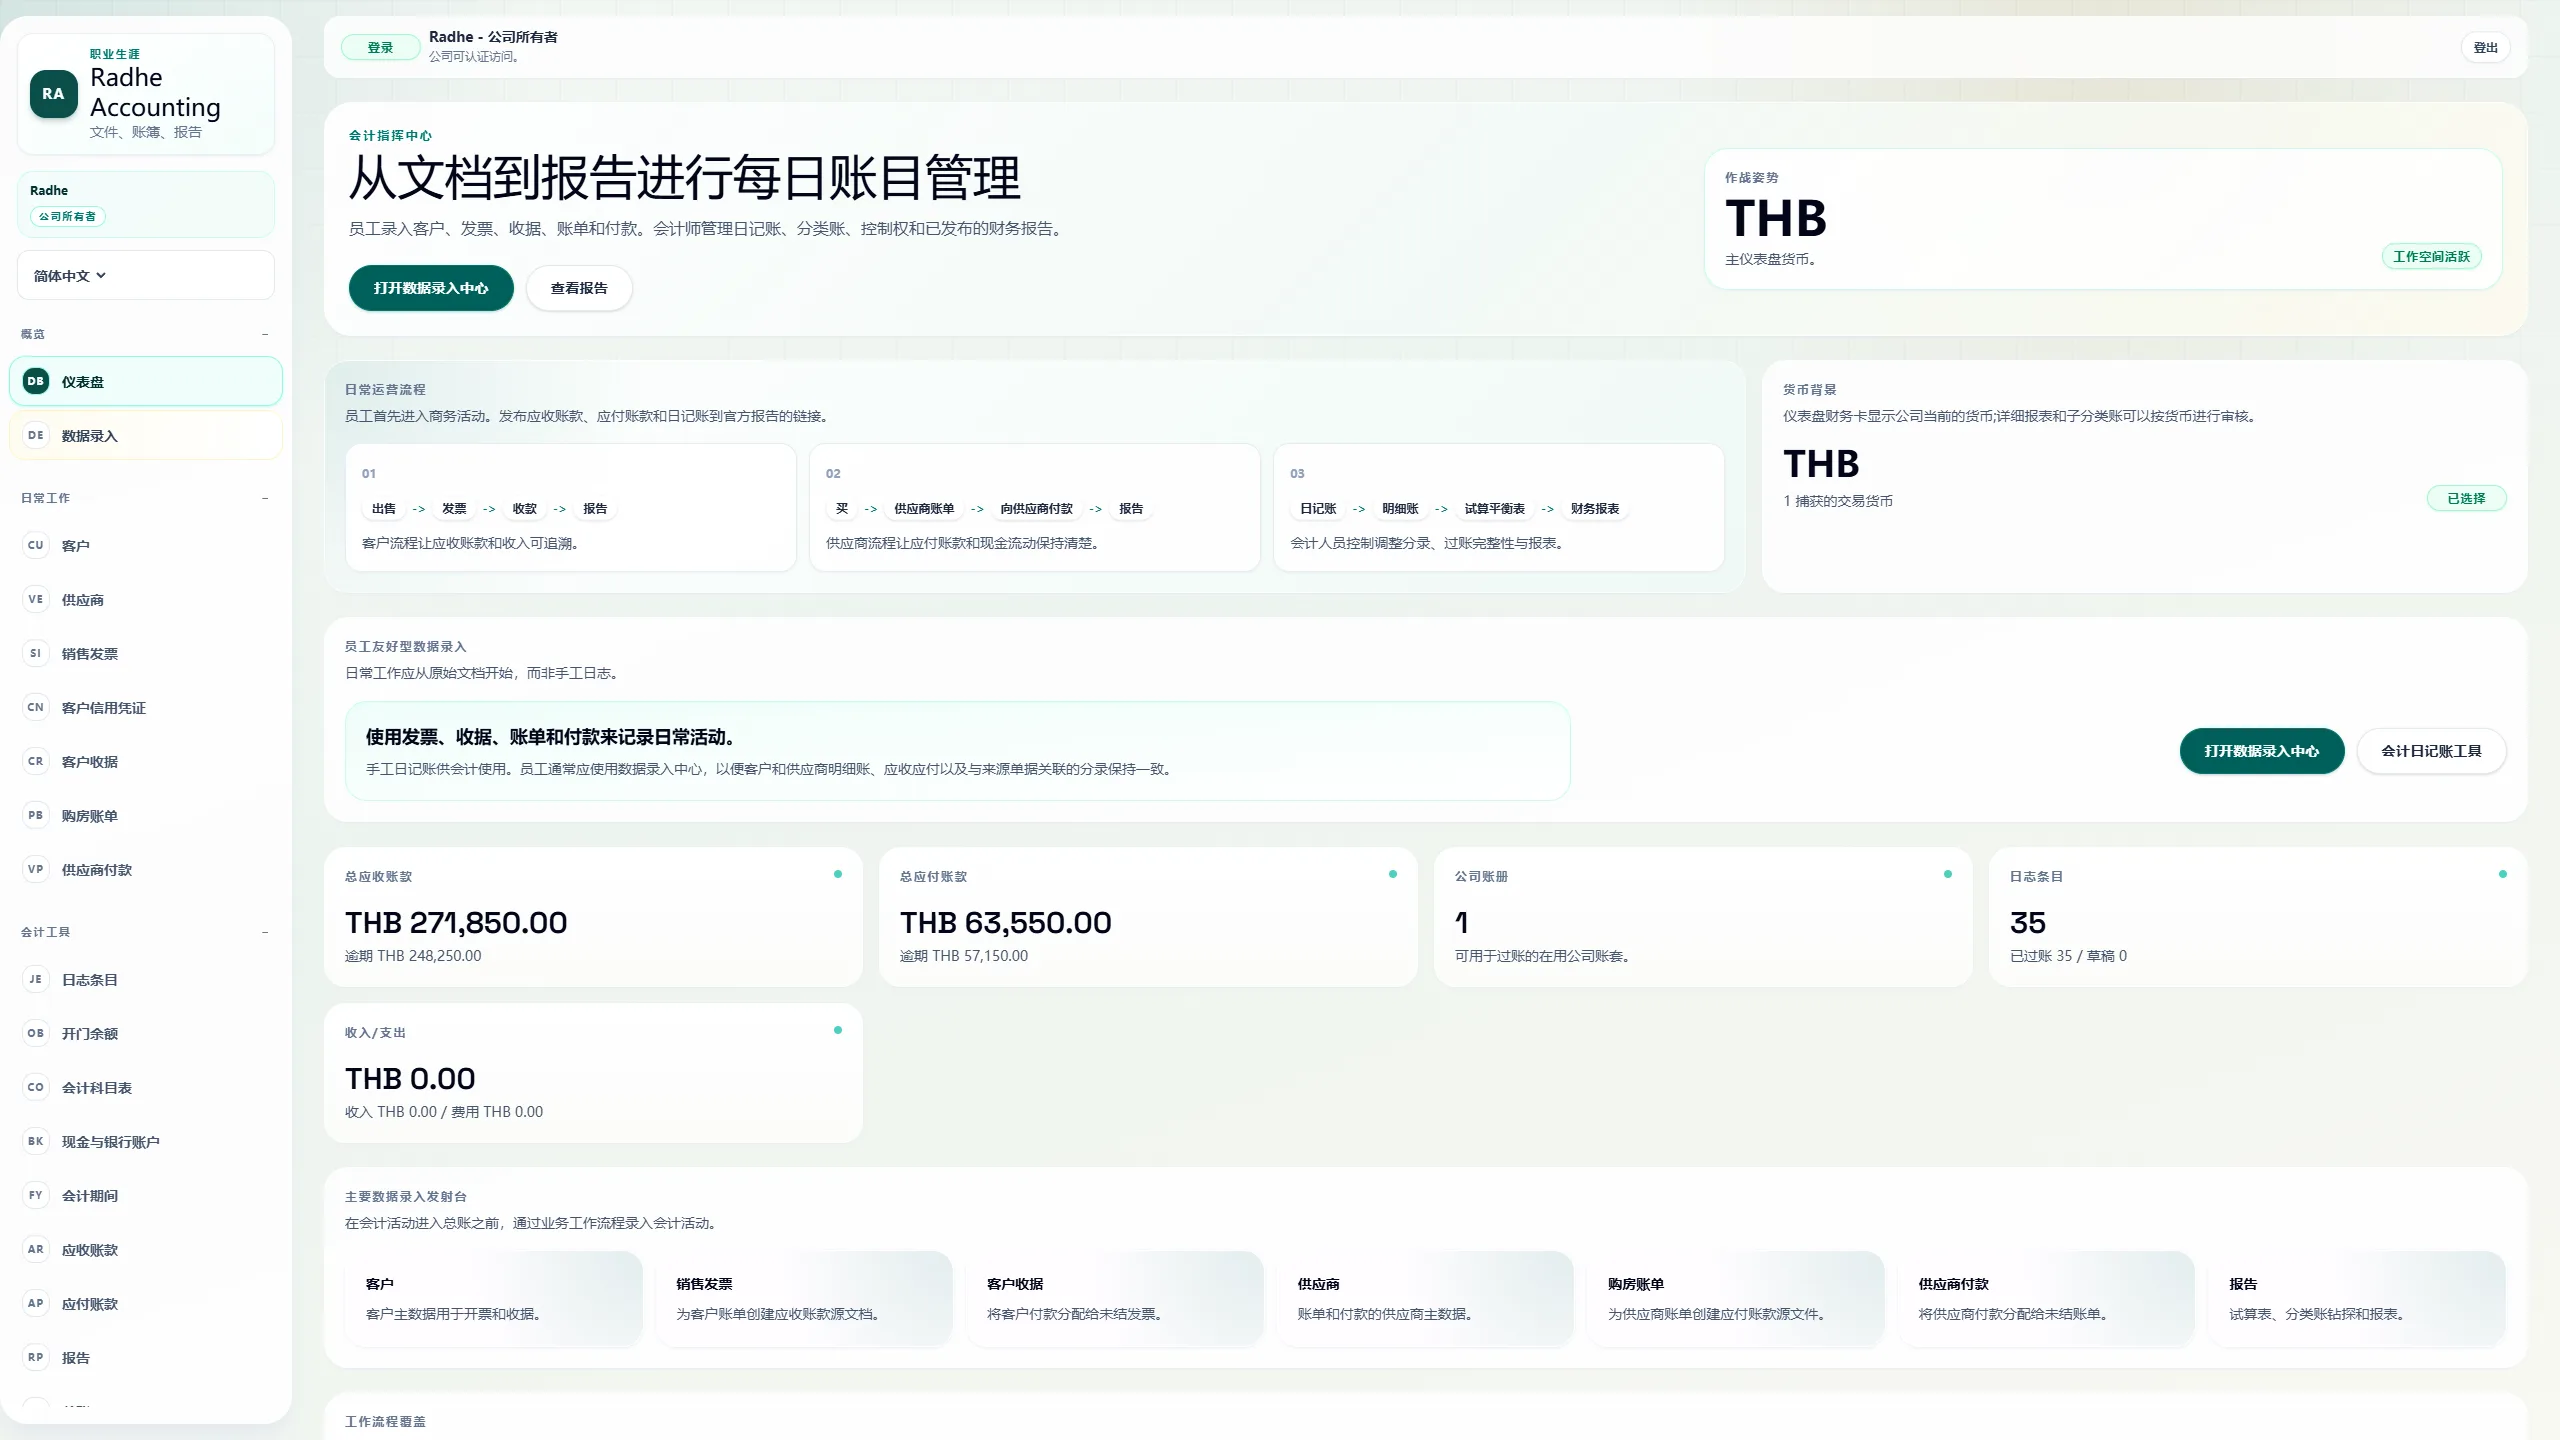2560x1440 pixels.
Task: Open the 客户 launchpad card
Action: 494,1299
